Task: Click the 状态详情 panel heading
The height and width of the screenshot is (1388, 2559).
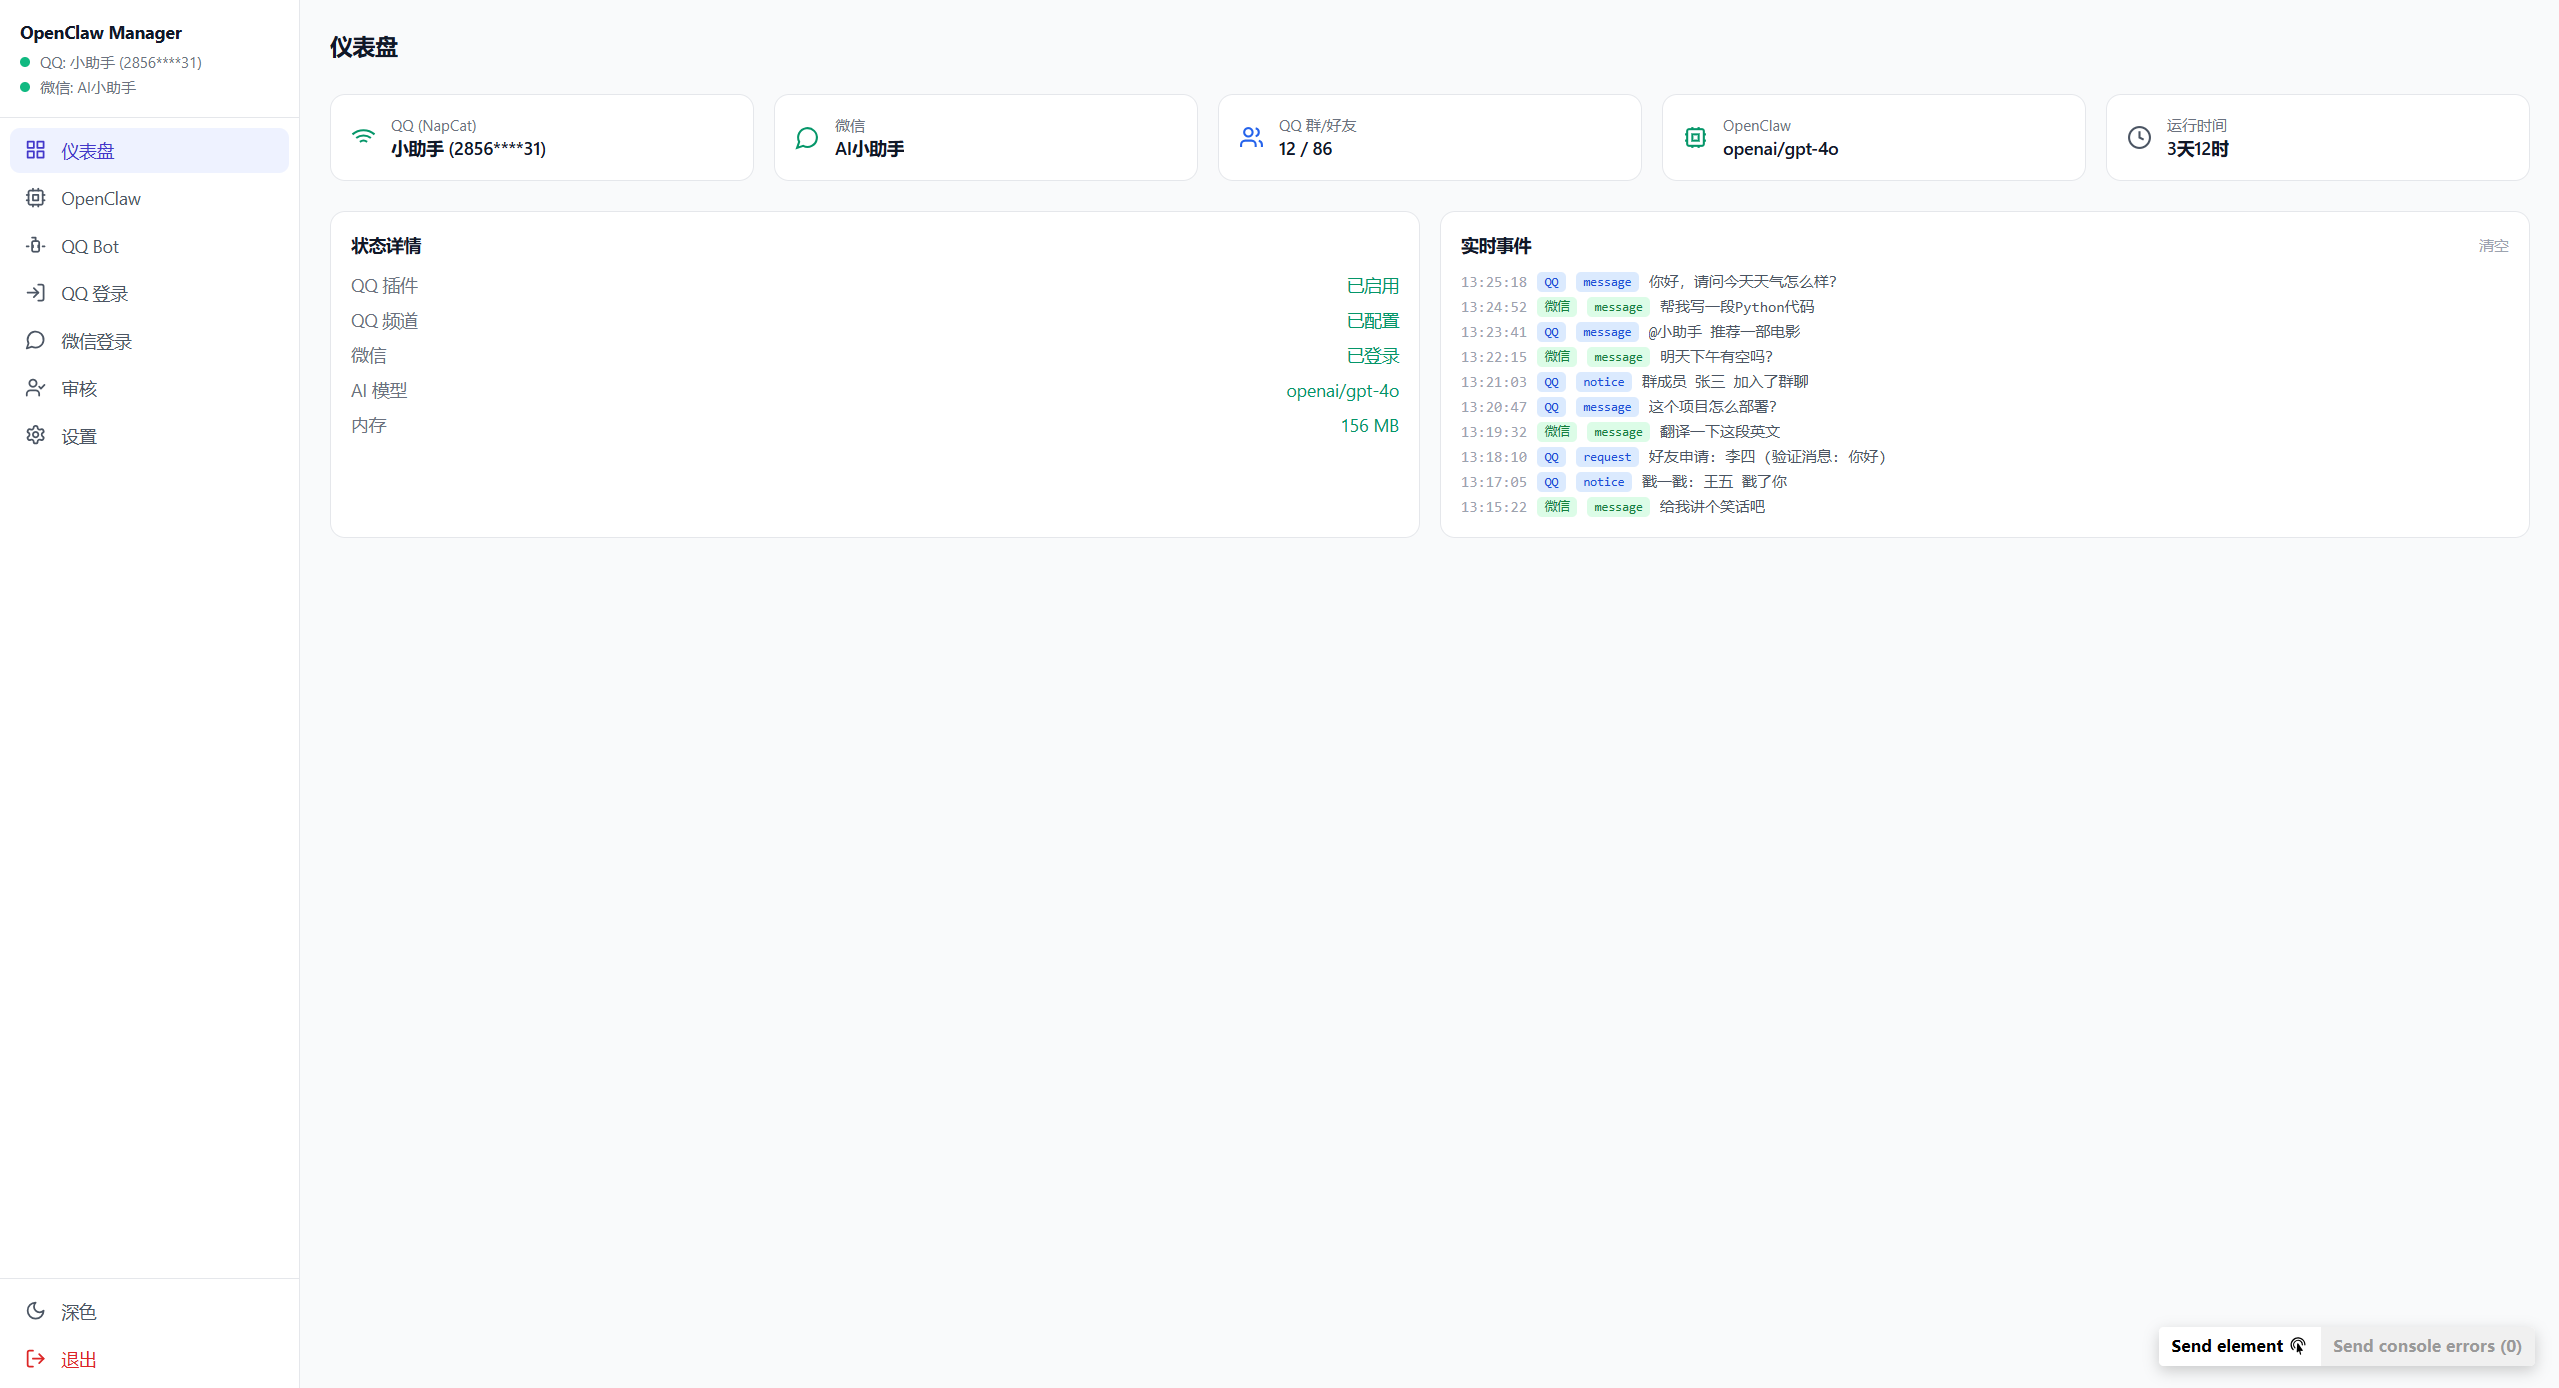Action: [386, 246]
